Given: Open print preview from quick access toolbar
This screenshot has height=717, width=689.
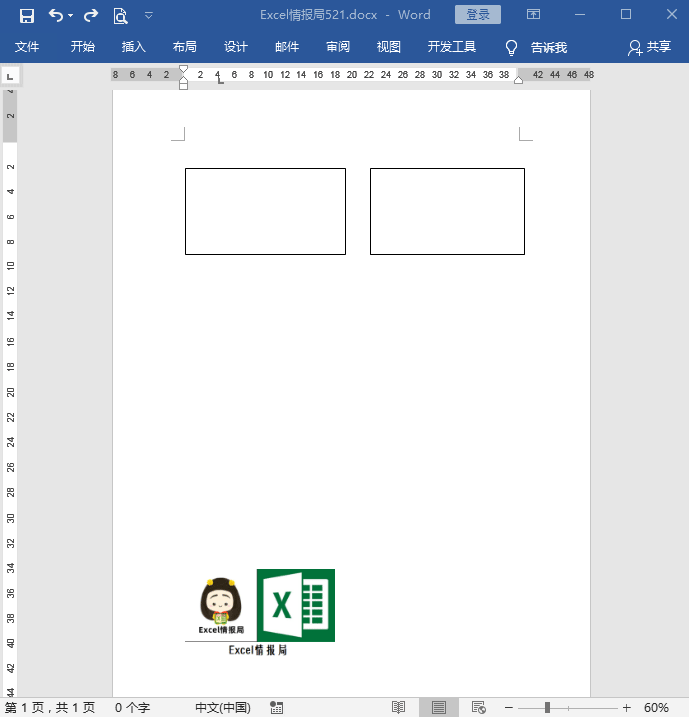Looking at the screenshot, I should pos(120,16).
